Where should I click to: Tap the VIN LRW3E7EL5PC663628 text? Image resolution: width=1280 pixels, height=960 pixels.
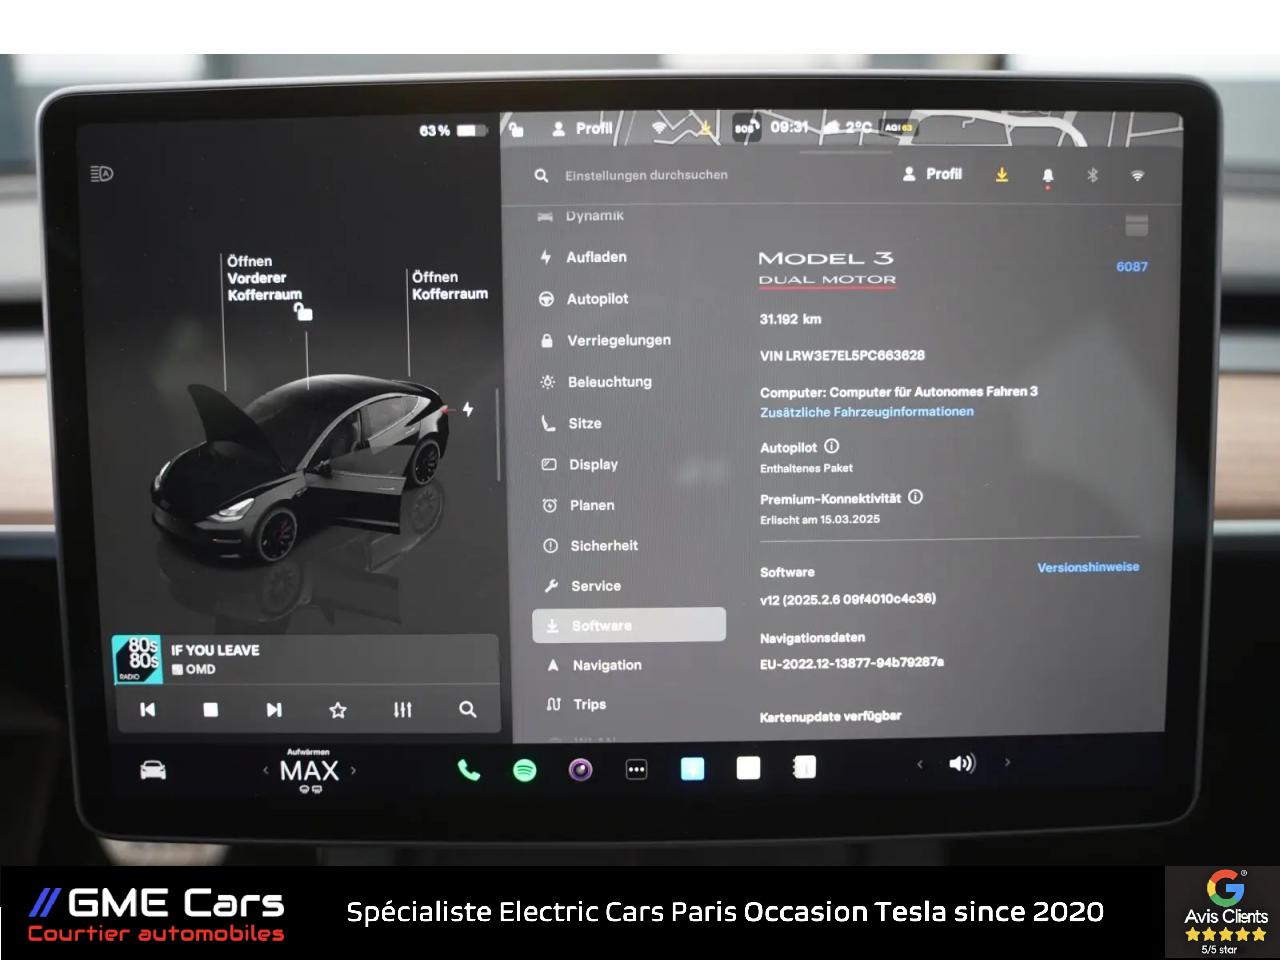point(842,355)
